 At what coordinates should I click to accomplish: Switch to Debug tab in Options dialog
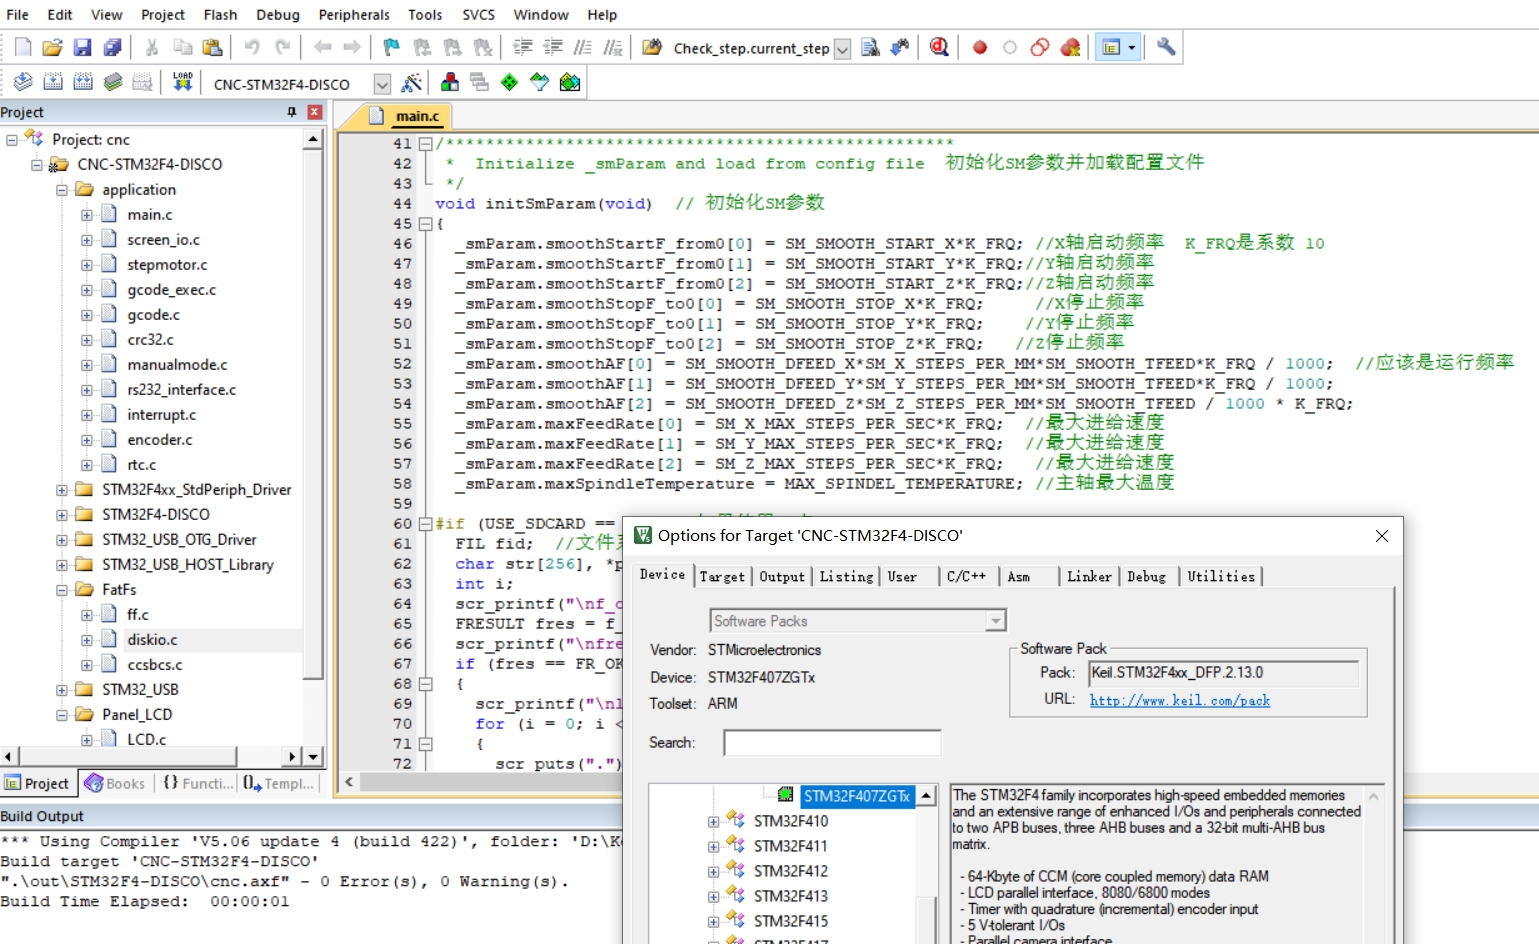tap(1146, 577)
